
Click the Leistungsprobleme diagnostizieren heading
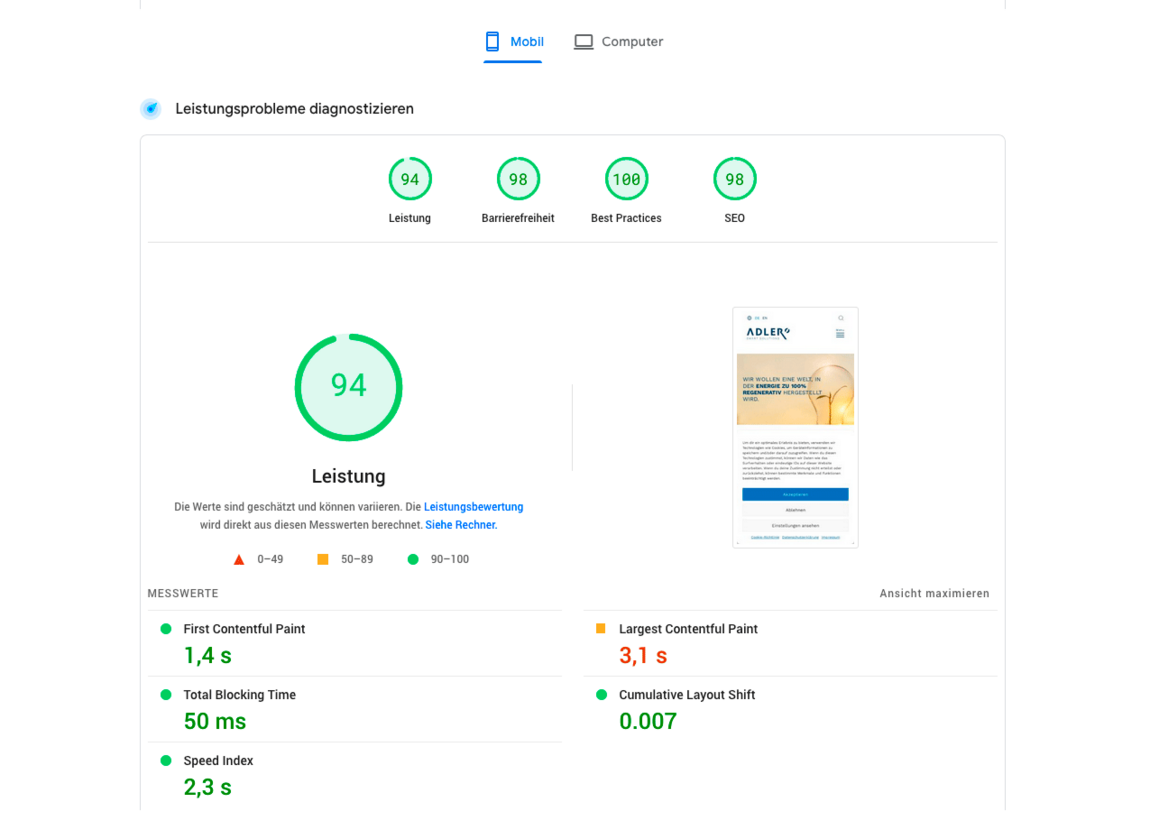[x=294, y=109]
